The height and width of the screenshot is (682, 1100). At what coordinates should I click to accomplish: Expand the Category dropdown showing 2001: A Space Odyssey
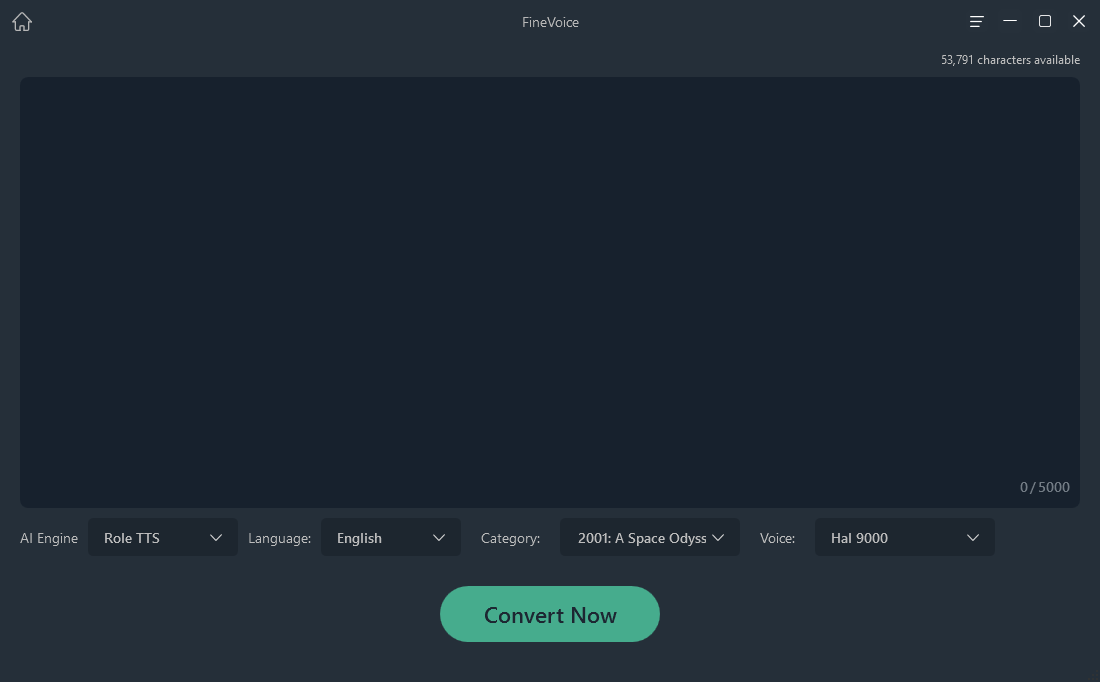[650, 537]
